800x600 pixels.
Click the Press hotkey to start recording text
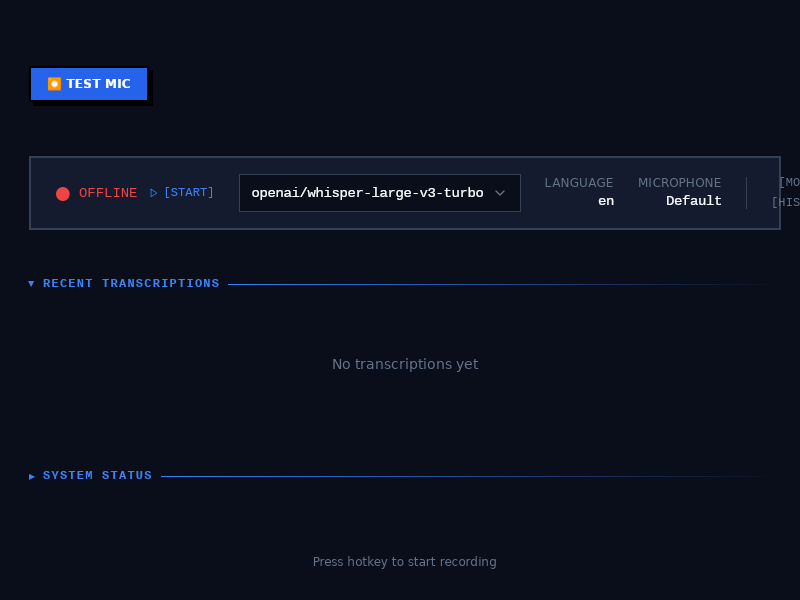pos(405,562)
